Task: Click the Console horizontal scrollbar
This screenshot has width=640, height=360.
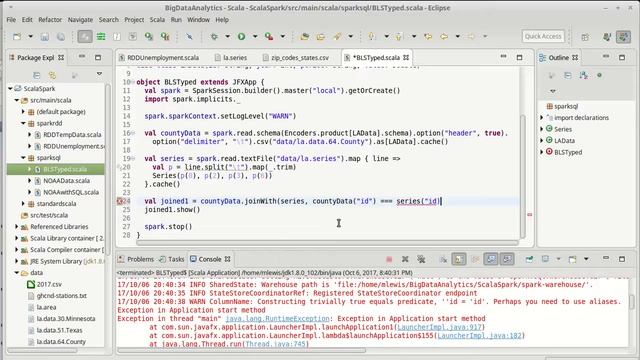Action: click(x=241, y=350)
